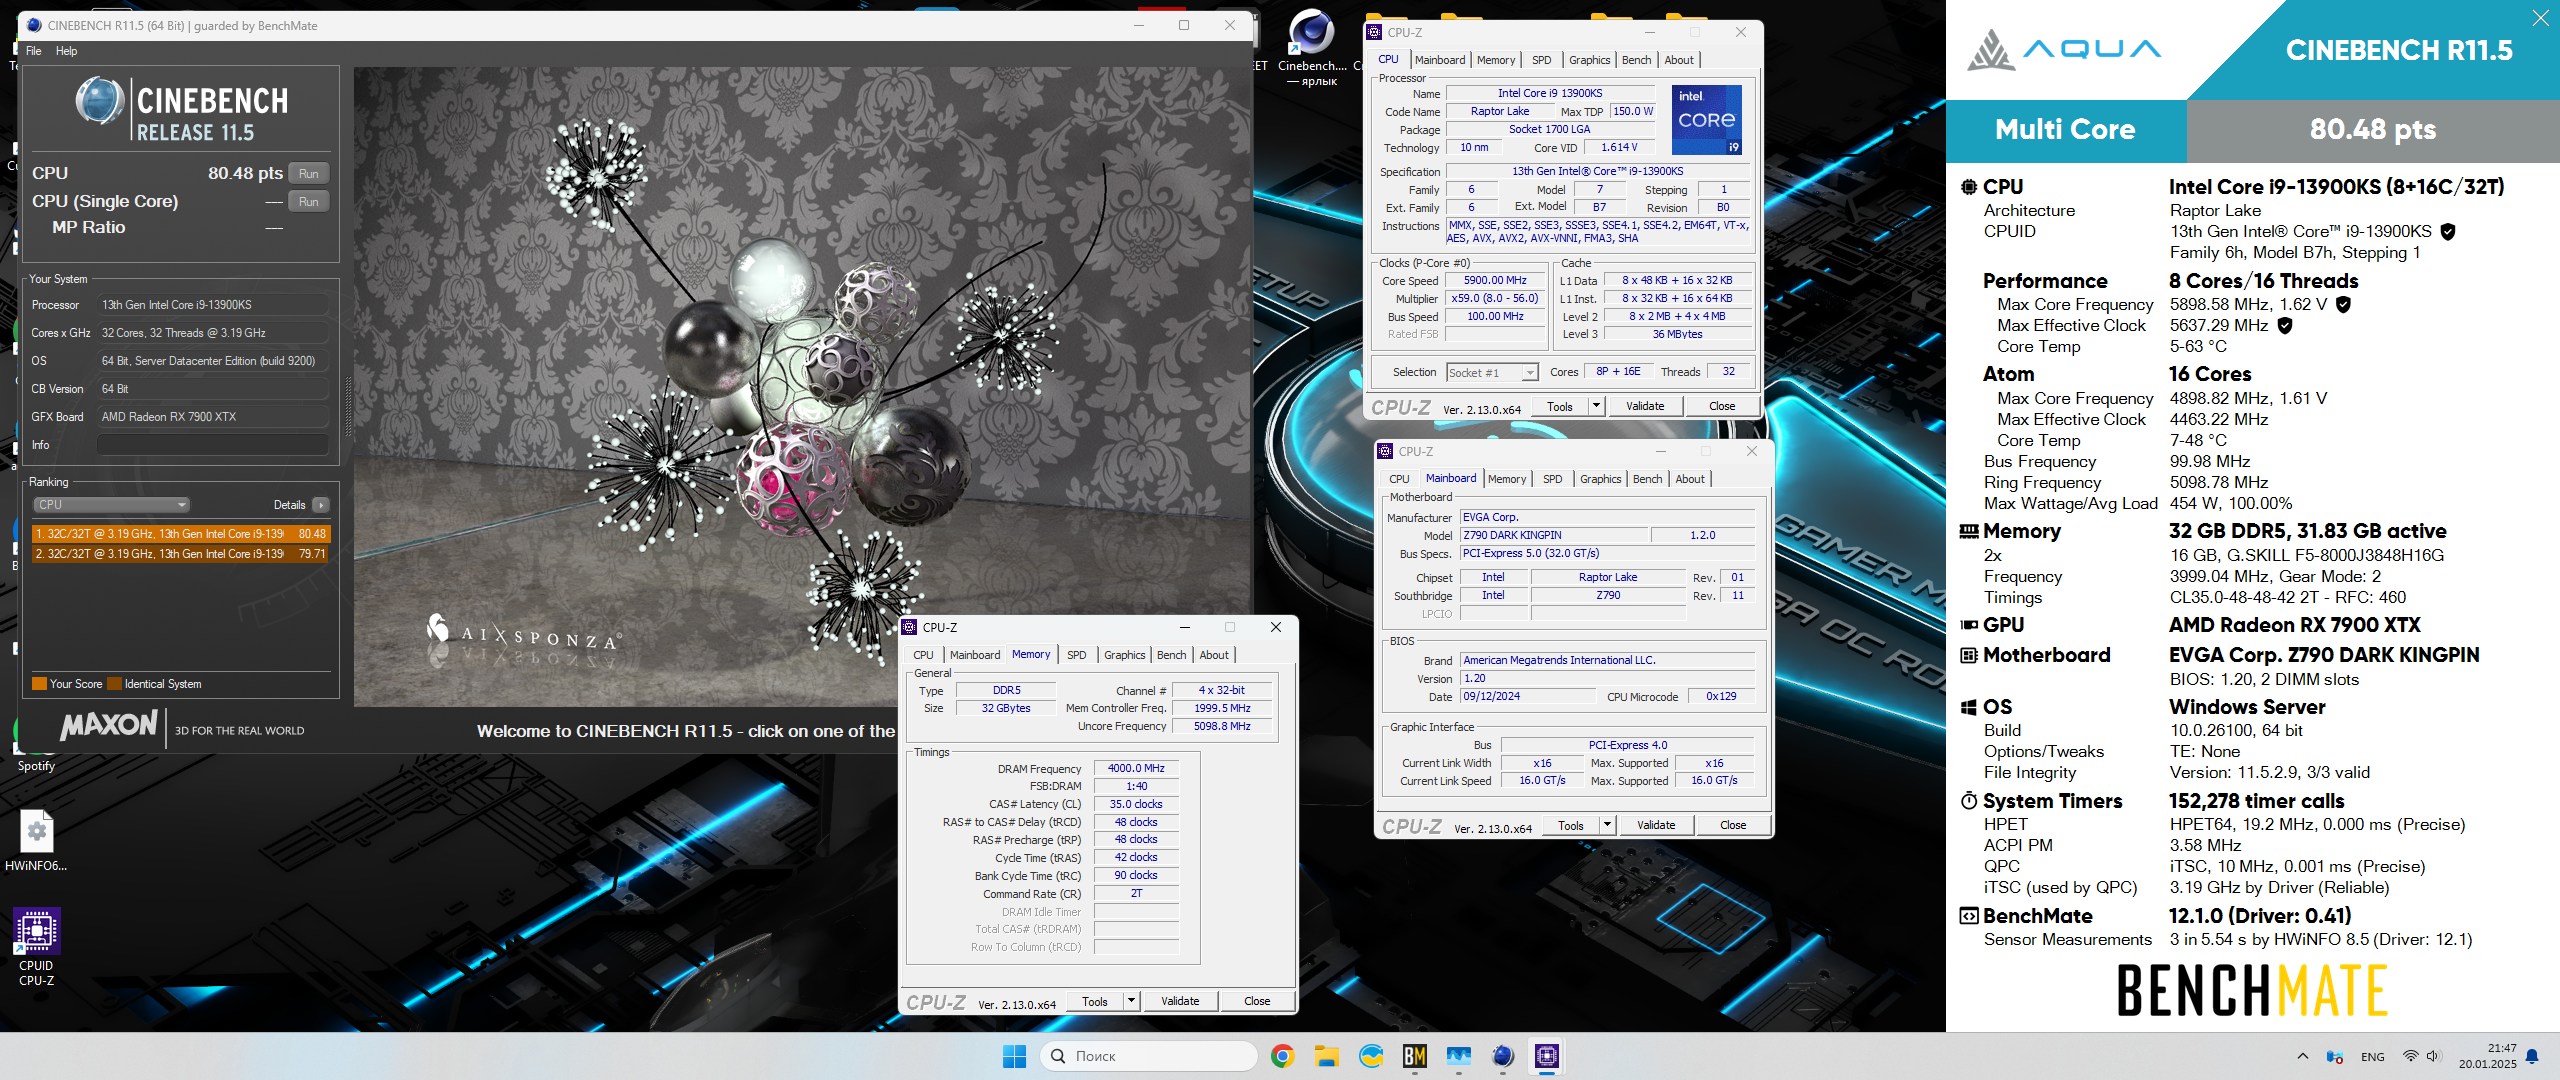2560x1080 pixels.
Task: Close the BenchMate result panel via its X
Action: click(2540, 18)
